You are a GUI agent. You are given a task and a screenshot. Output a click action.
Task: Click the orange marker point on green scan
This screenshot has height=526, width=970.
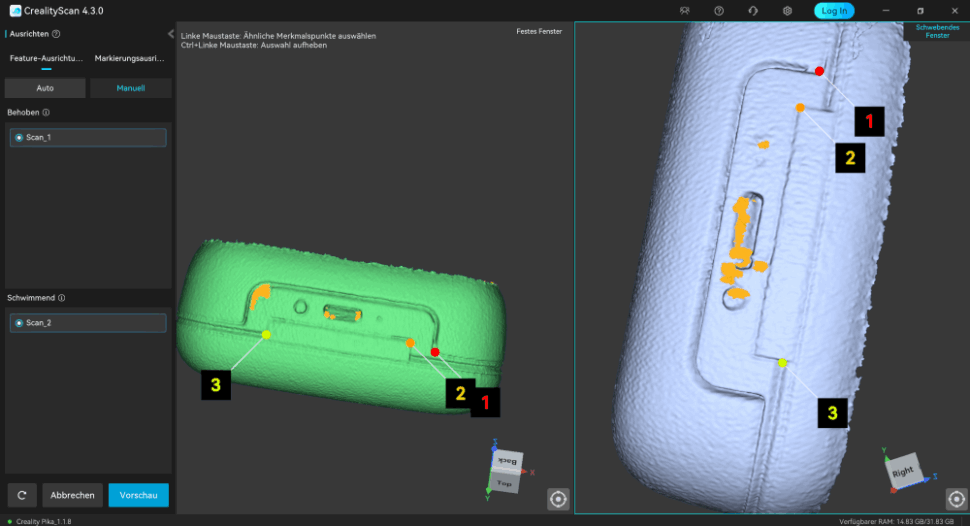point(410,343)
